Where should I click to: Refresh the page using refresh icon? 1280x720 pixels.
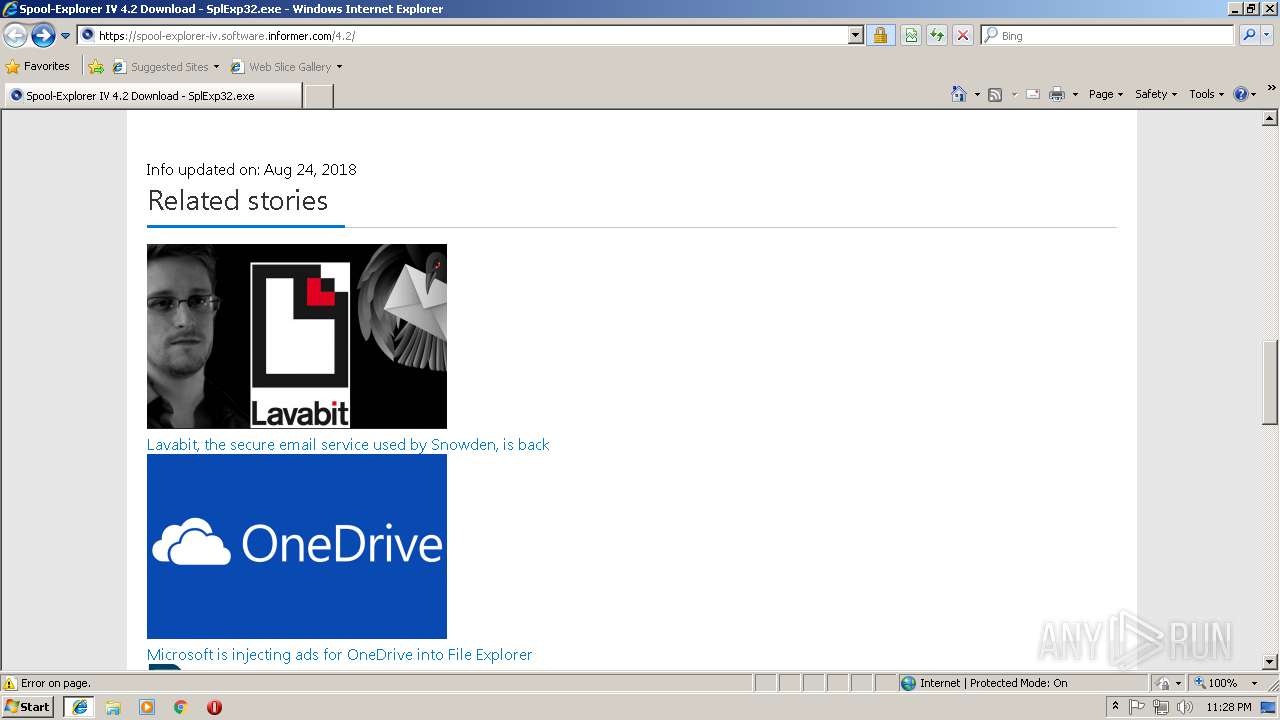click(x=937, y=35)
